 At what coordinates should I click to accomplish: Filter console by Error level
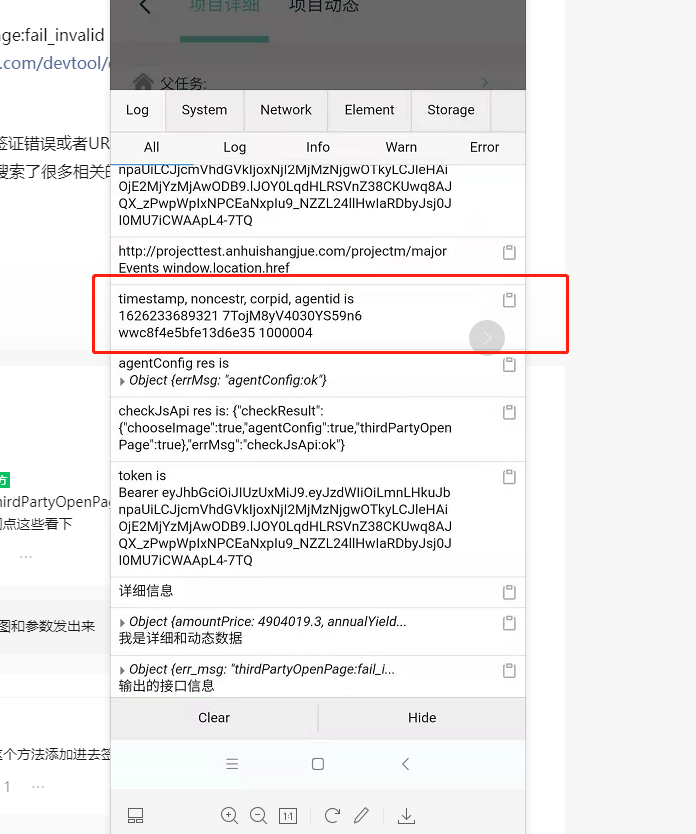coord(484,147)
